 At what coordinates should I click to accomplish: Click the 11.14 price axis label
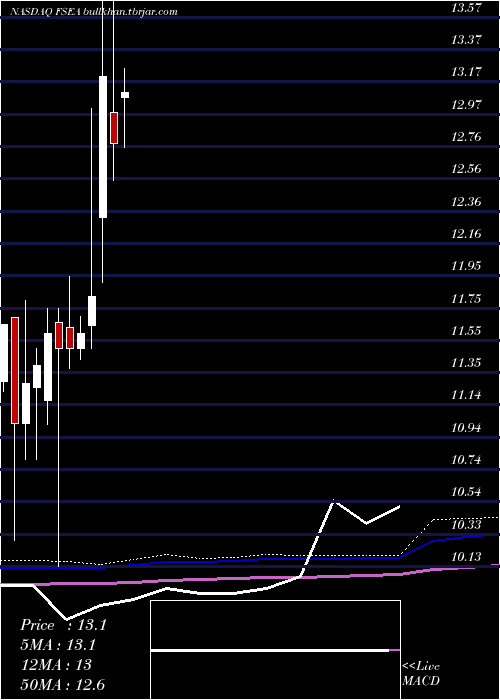466,395
